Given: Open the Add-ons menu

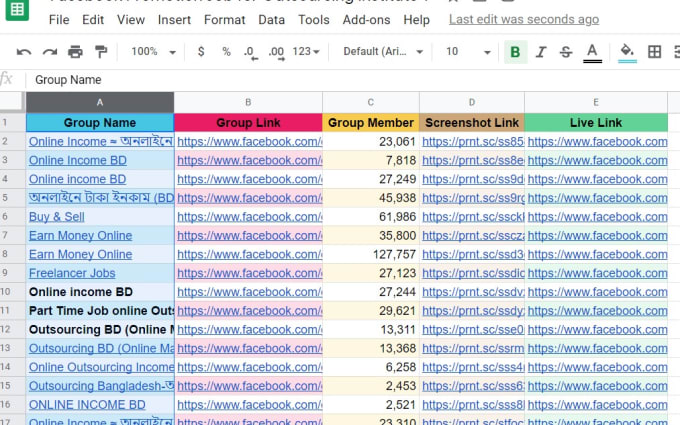Looking at the screenshot, I should click(366, 20).
